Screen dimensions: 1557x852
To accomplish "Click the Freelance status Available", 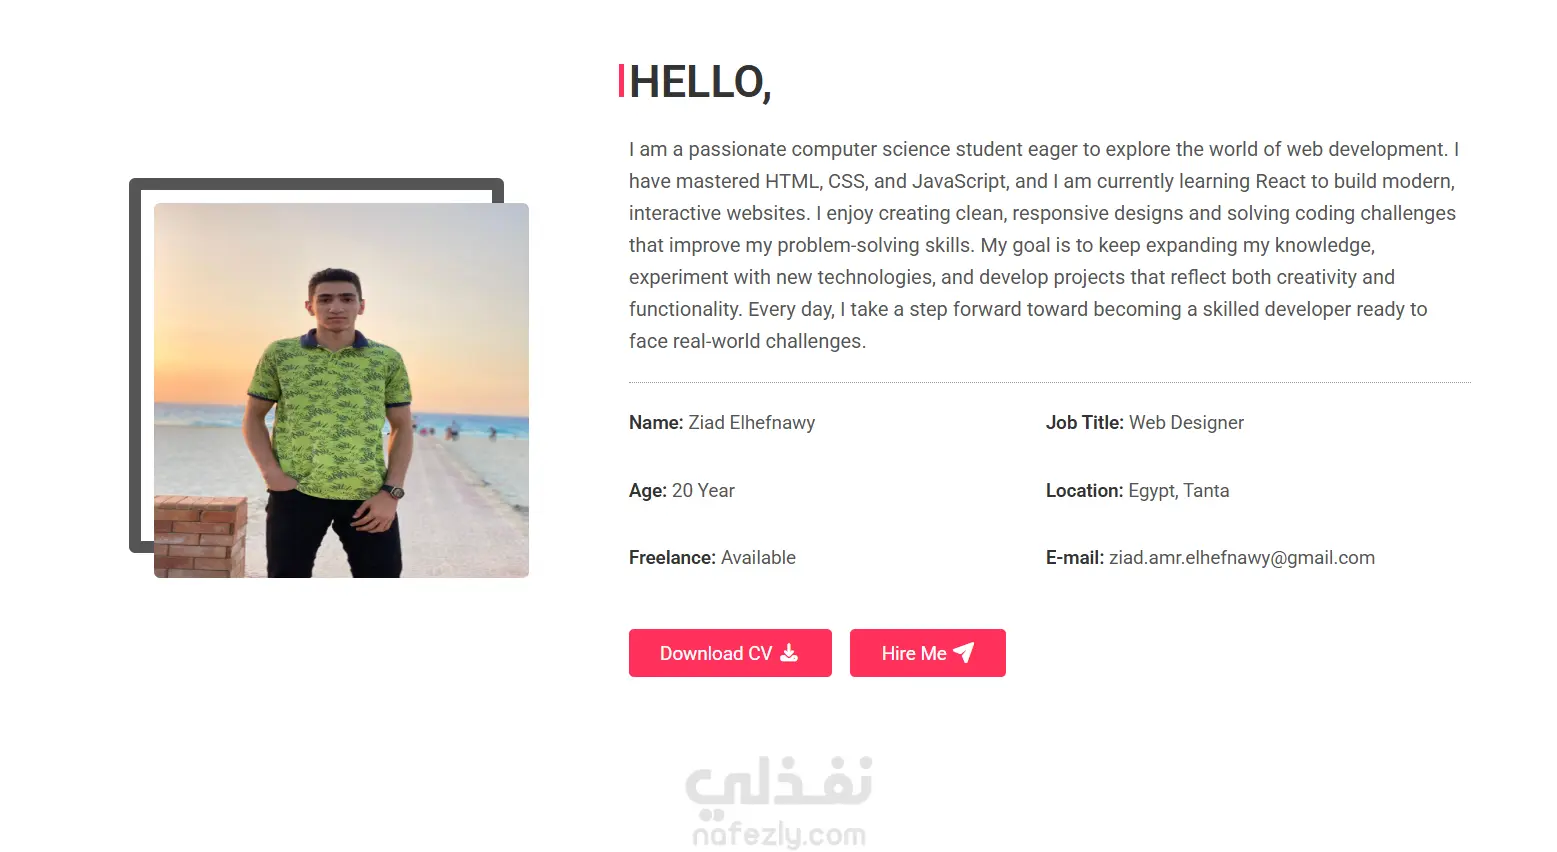I will [x=758, y=558].
